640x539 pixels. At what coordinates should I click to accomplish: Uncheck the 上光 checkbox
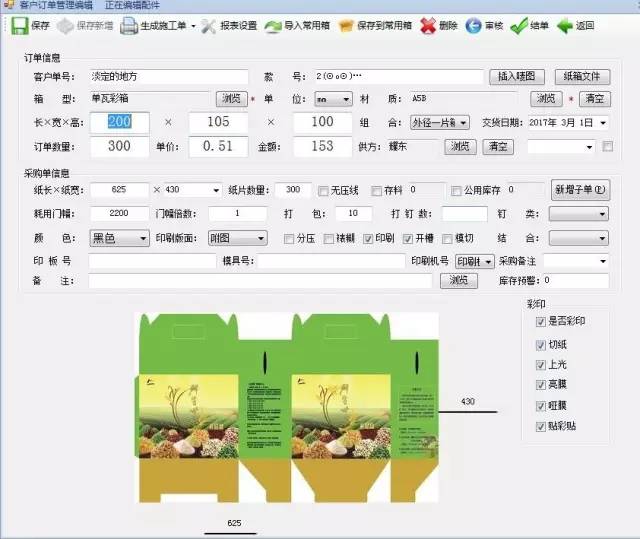click(541, 364)
